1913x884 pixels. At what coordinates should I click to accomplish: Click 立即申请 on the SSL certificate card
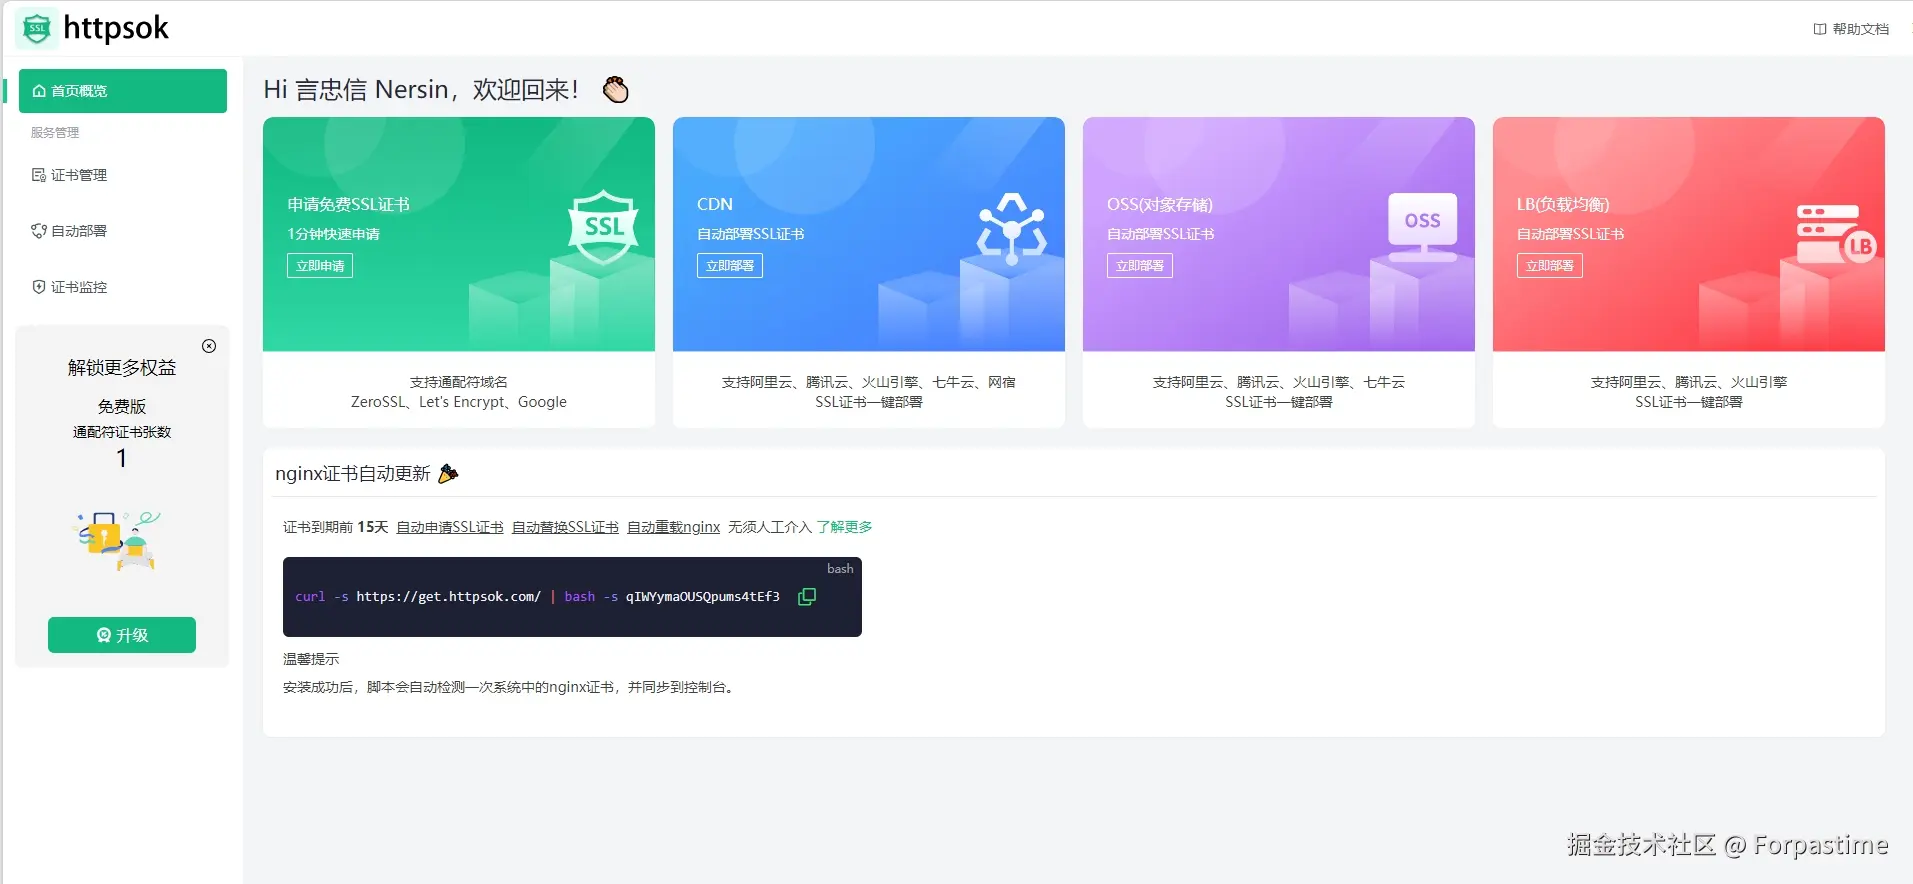(x=320, y=266)
